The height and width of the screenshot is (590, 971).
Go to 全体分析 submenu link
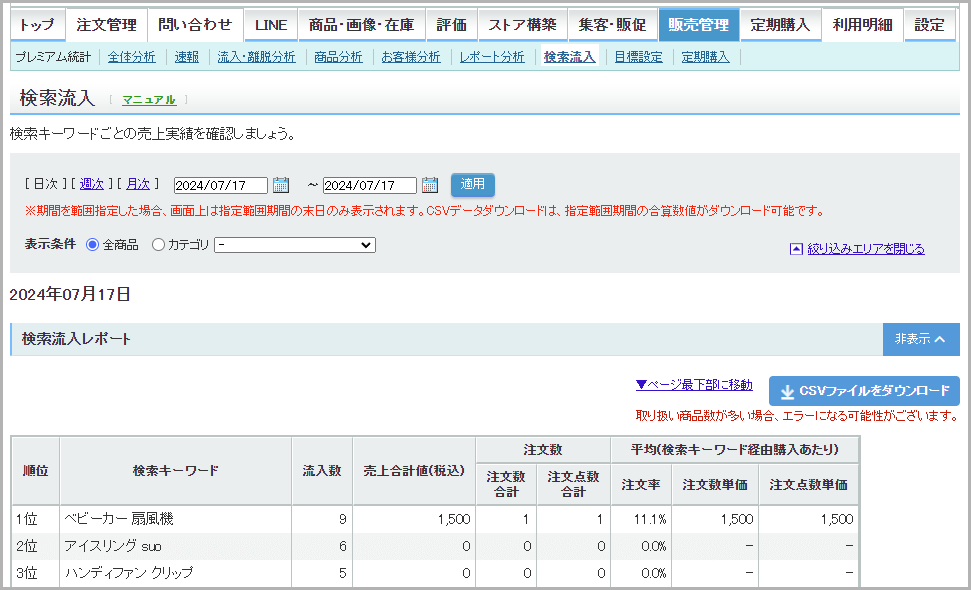point(131,57)
